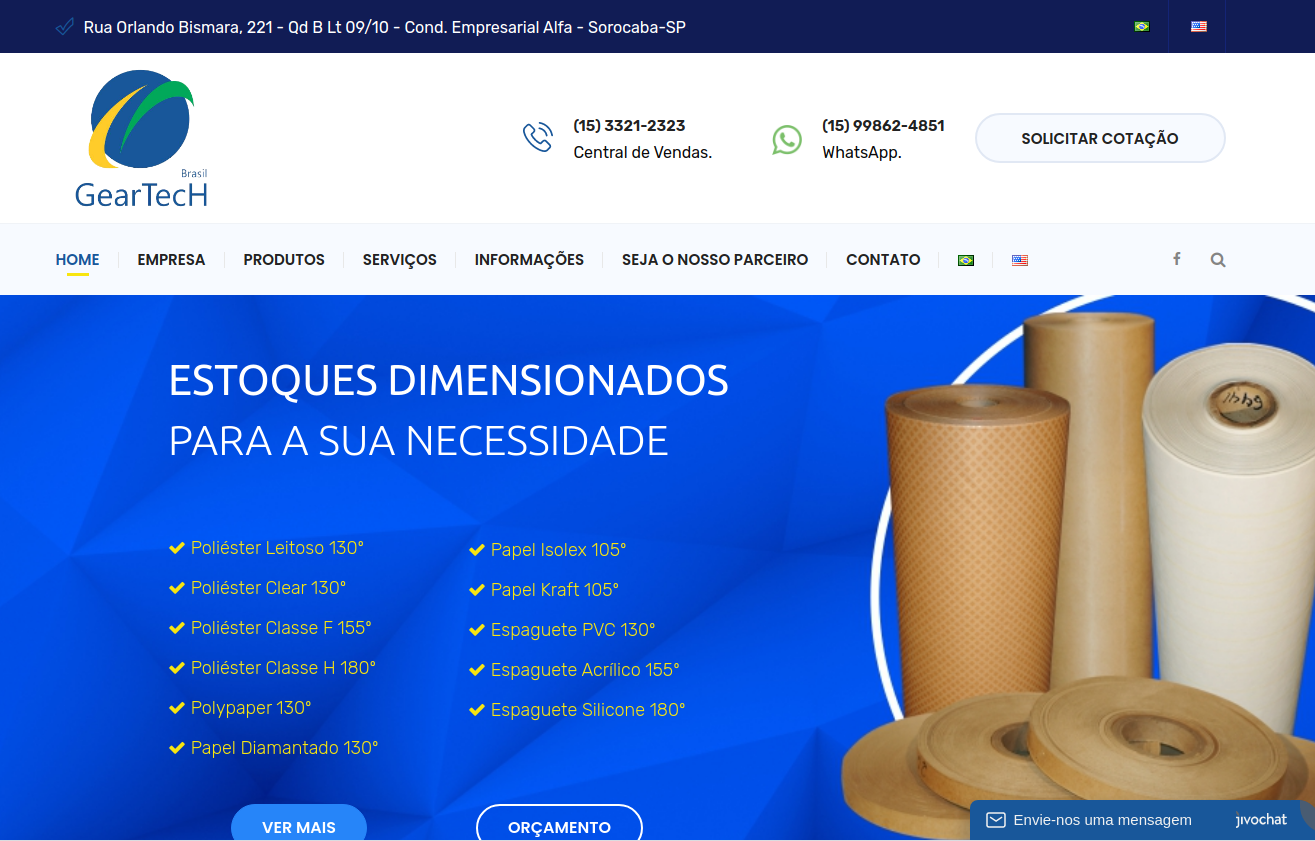The image size is (1315, 841).
Task: Select US flag in top dark bar
Action: pyautogui.click(x=1198, y=27)
